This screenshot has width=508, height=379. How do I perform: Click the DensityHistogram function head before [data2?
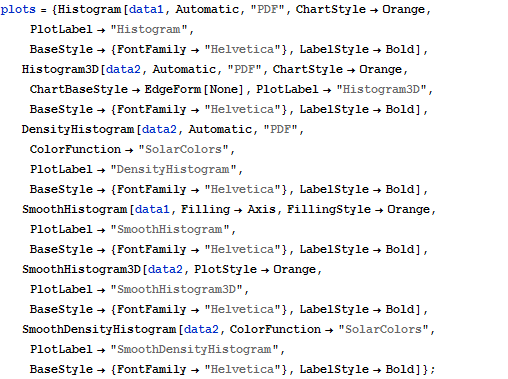pyautogui.click(x=78, y=129)
